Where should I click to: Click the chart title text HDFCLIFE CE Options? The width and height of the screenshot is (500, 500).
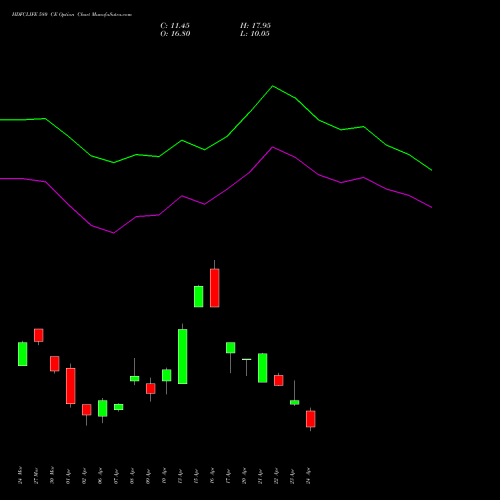click(72, 15)
